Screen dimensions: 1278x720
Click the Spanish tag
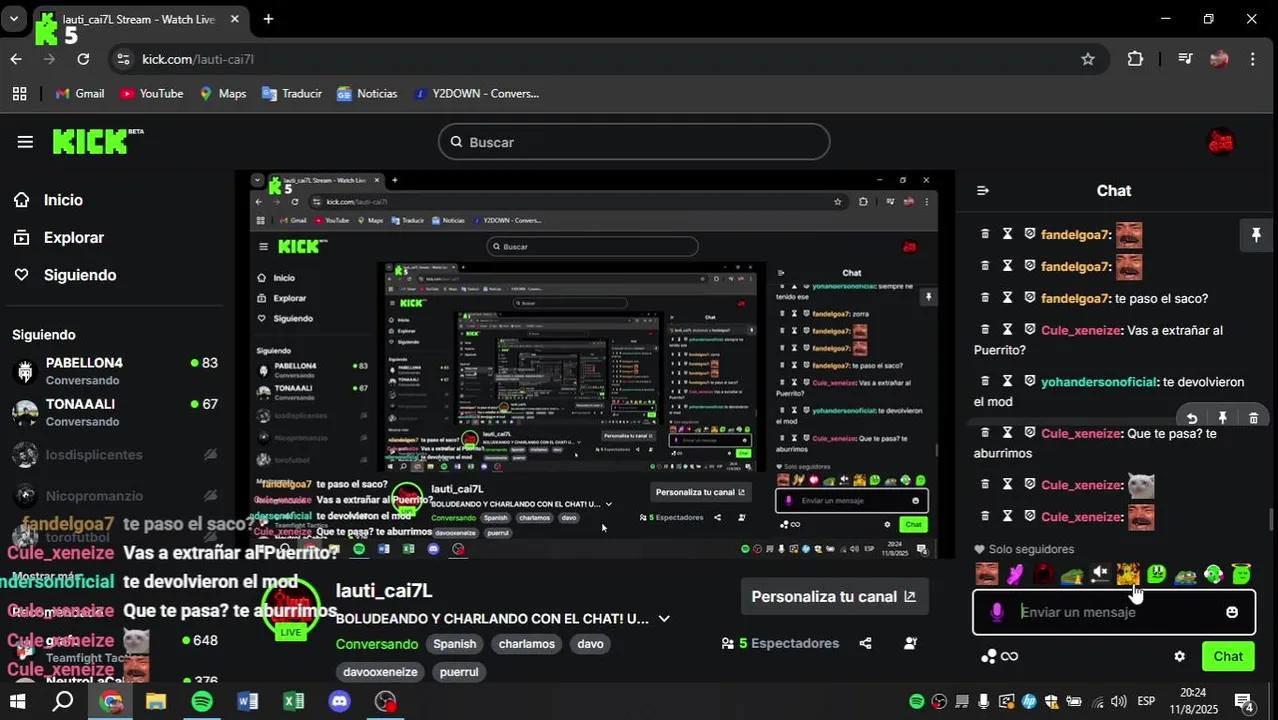pyautogui.click(x=454, y=644)
